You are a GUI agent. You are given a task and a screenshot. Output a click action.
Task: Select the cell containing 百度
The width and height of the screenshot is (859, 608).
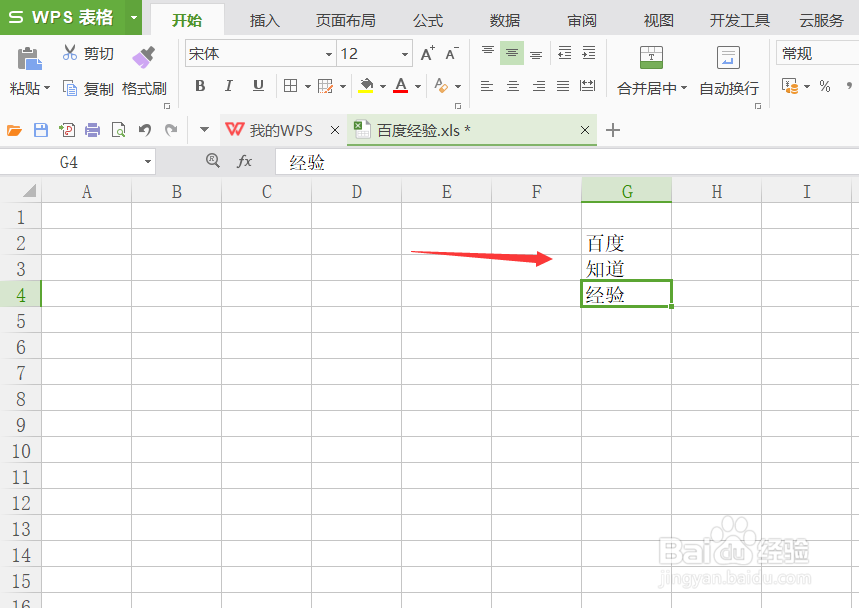tap(627, 243)
